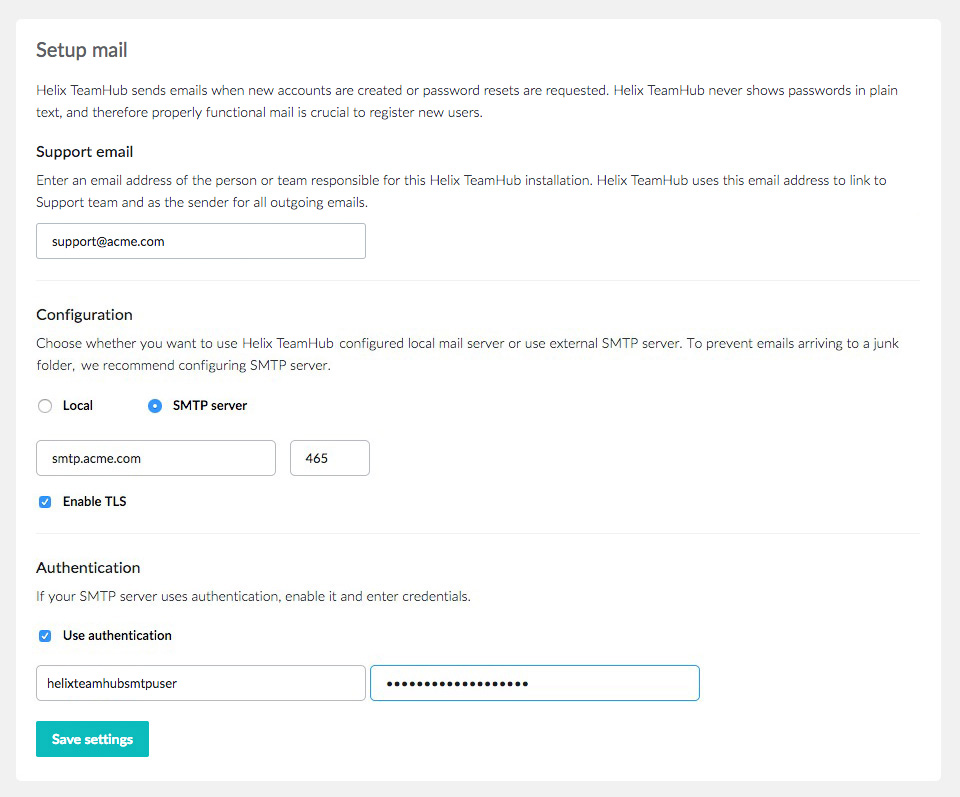Click the Authentication section heading
Viewport: 960px width, 797px height.
coord(87,567)
